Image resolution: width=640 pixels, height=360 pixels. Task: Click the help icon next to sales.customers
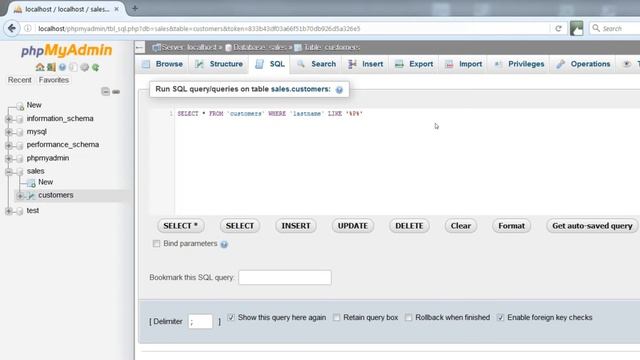tap(339, 90)
